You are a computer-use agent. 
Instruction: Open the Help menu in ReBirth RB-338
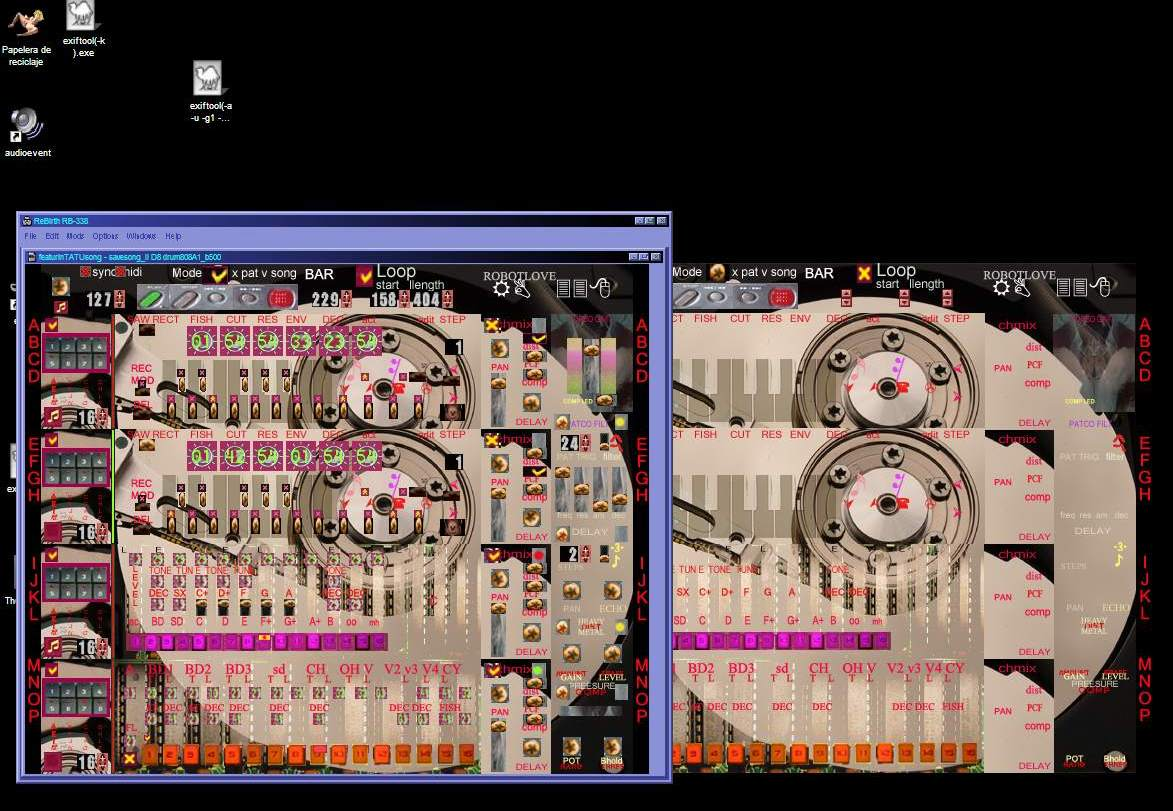pos(173,236)
